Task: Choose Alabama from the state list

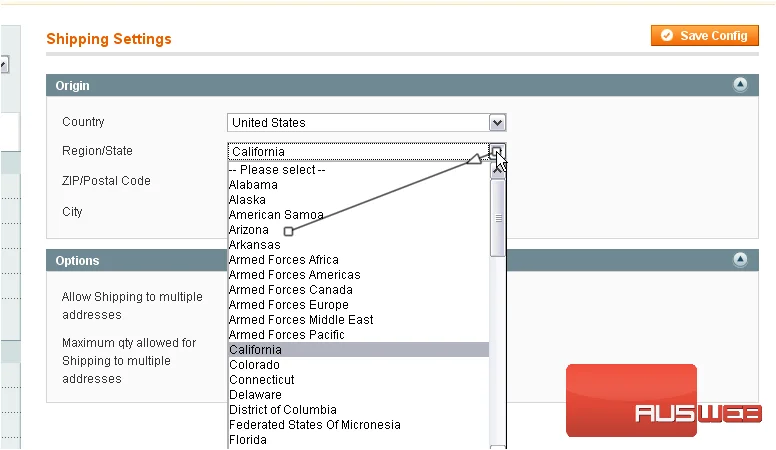Action: pos(358,185)
